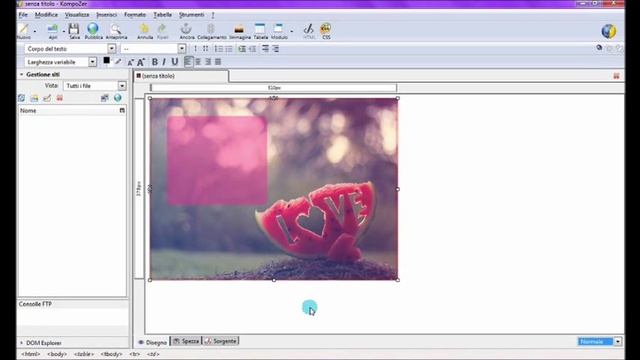Apply bulleted list formatting

(x=229, y=49)
